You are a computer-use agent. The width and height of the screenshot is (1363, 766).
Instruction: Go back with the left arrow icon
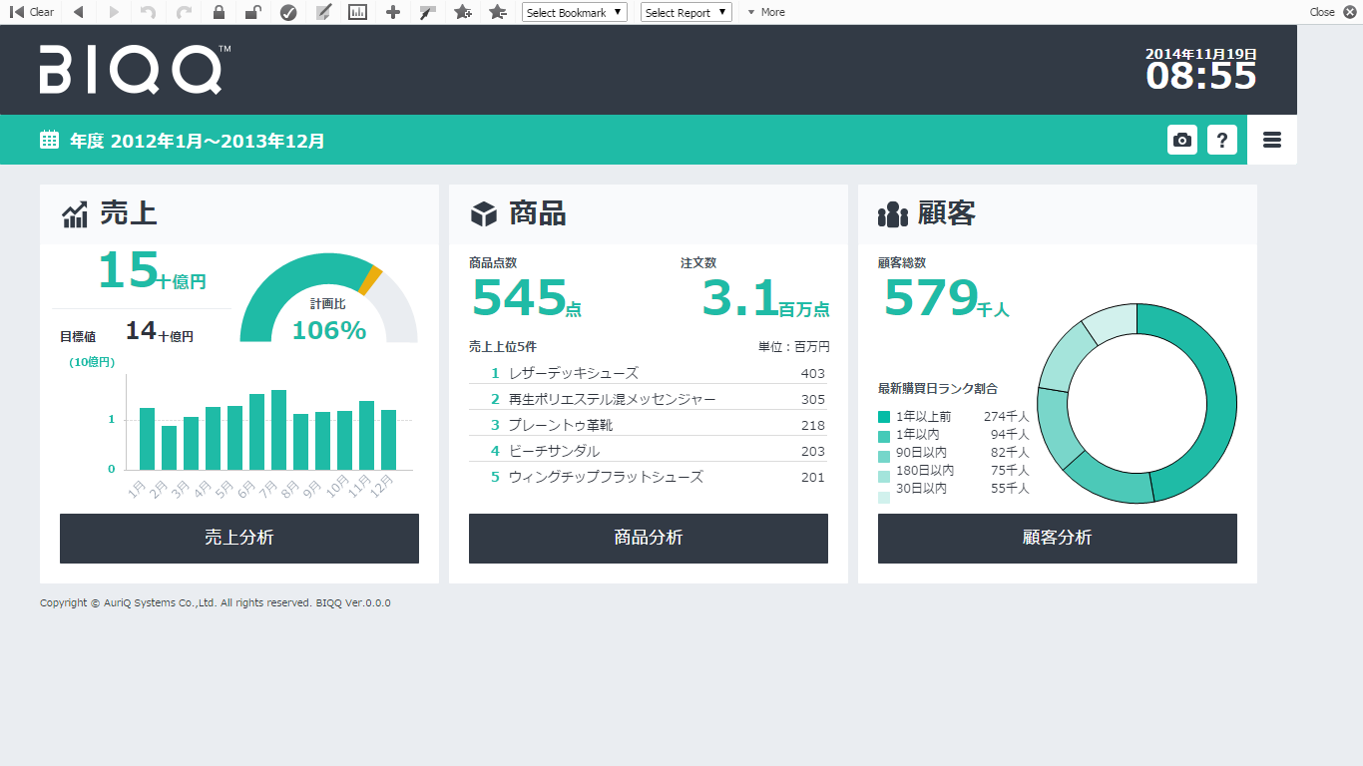(x=78, y=12)
